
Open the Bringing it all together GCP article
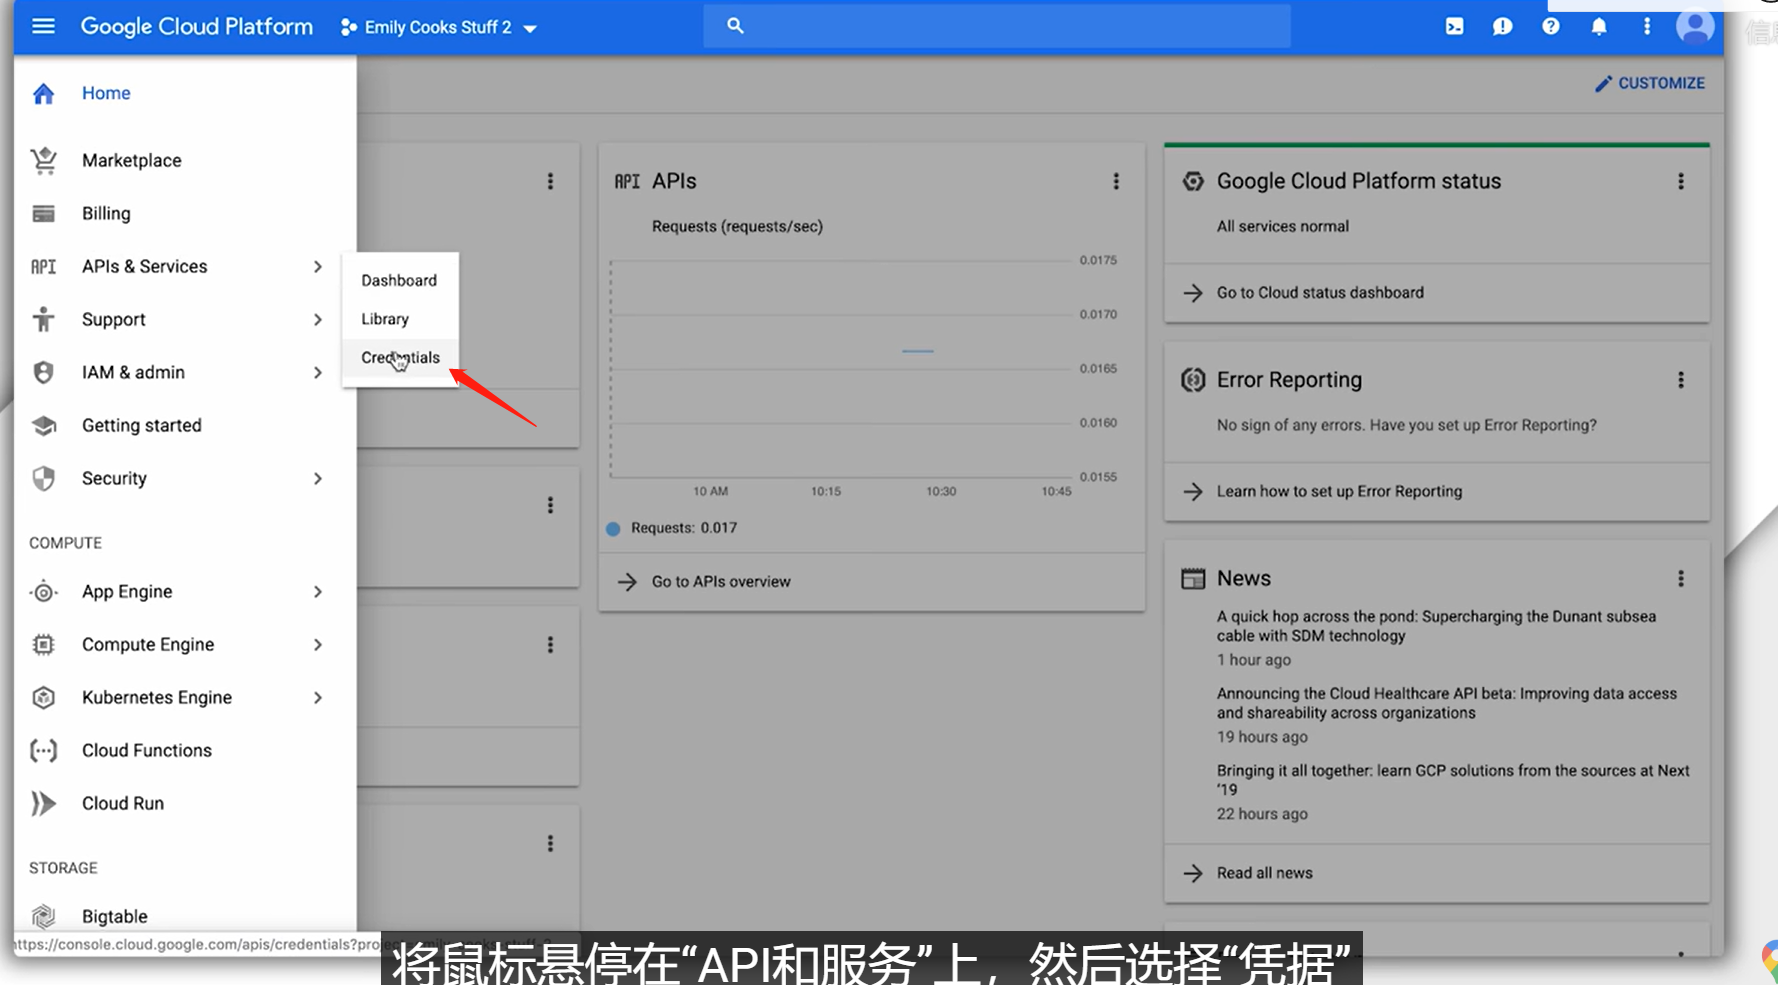(1452, 780)
